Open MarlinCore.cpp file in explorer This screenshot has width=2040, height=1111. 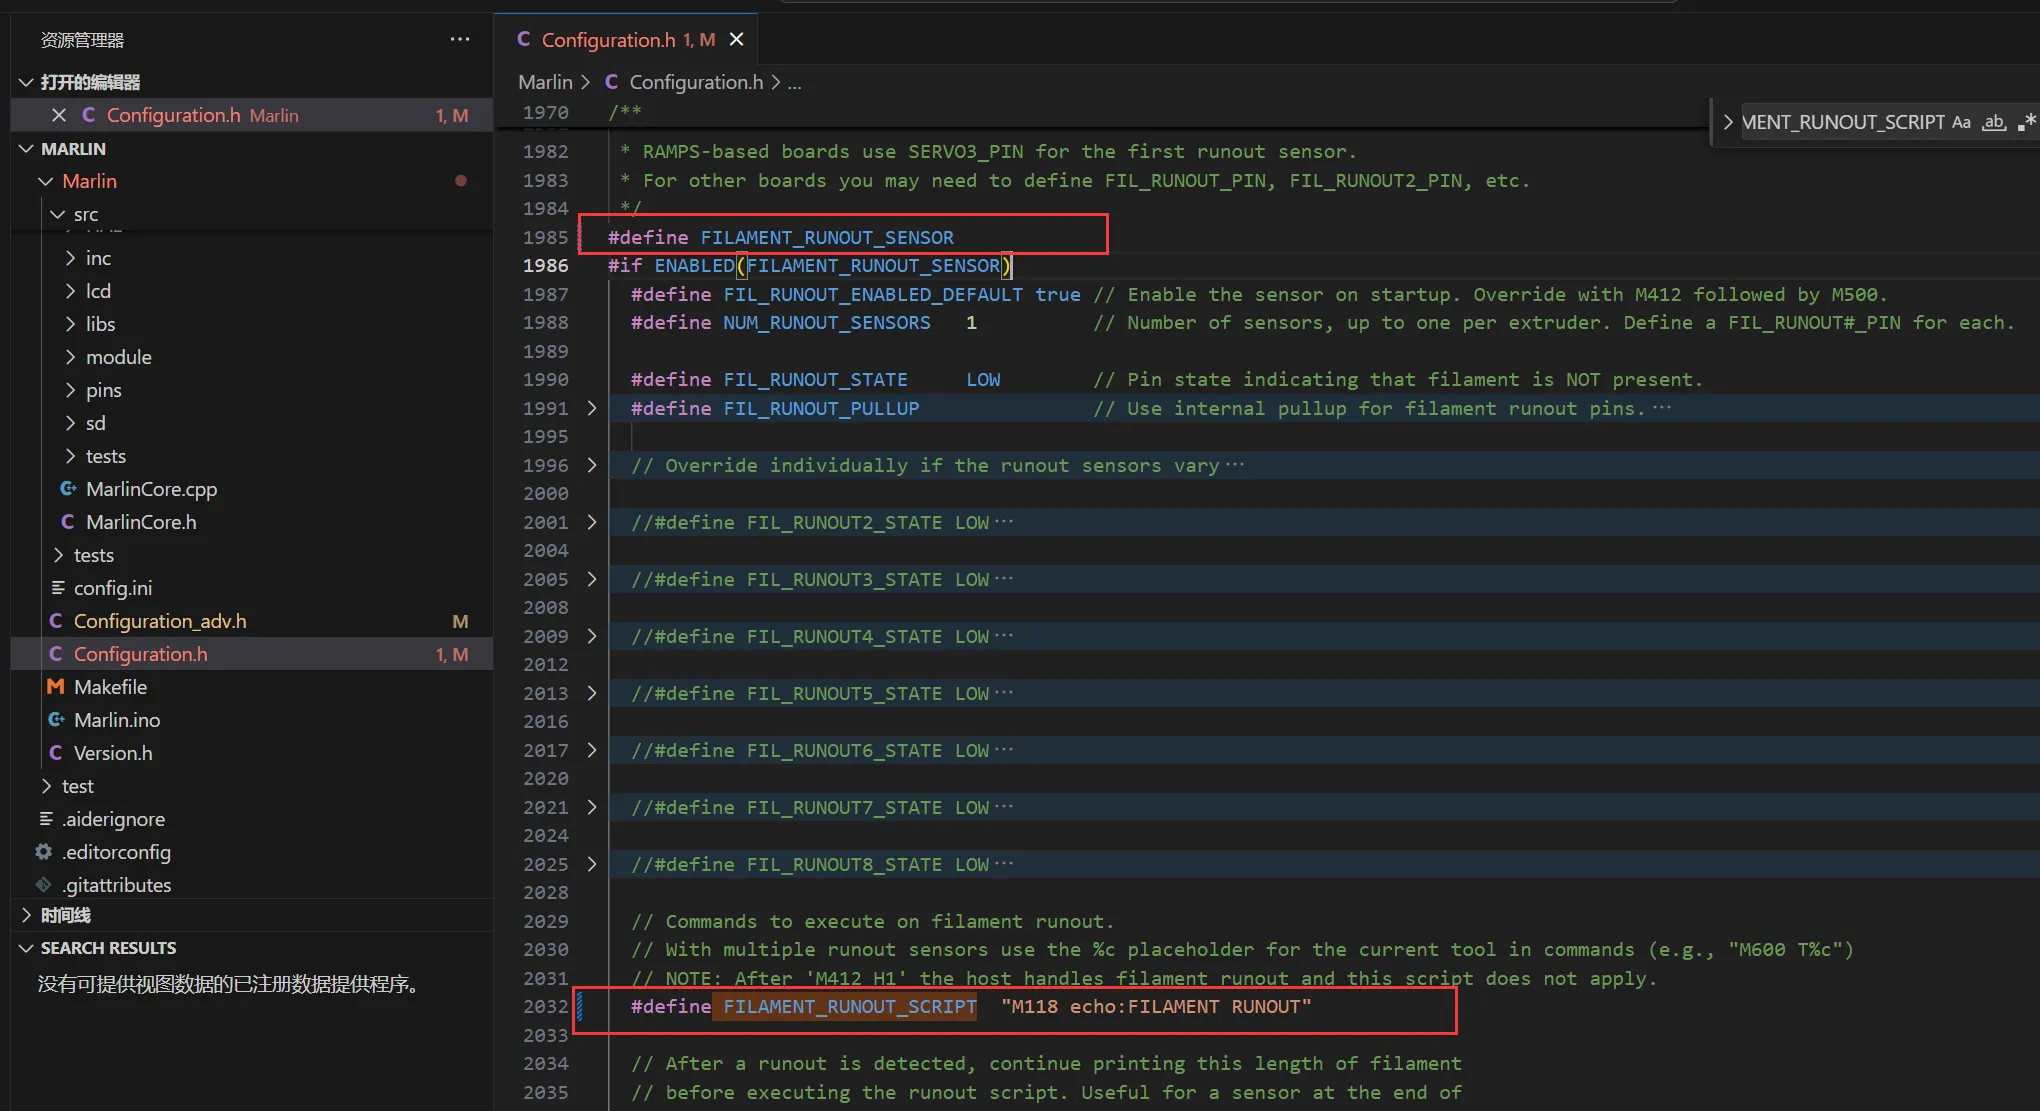click(151, 489)
